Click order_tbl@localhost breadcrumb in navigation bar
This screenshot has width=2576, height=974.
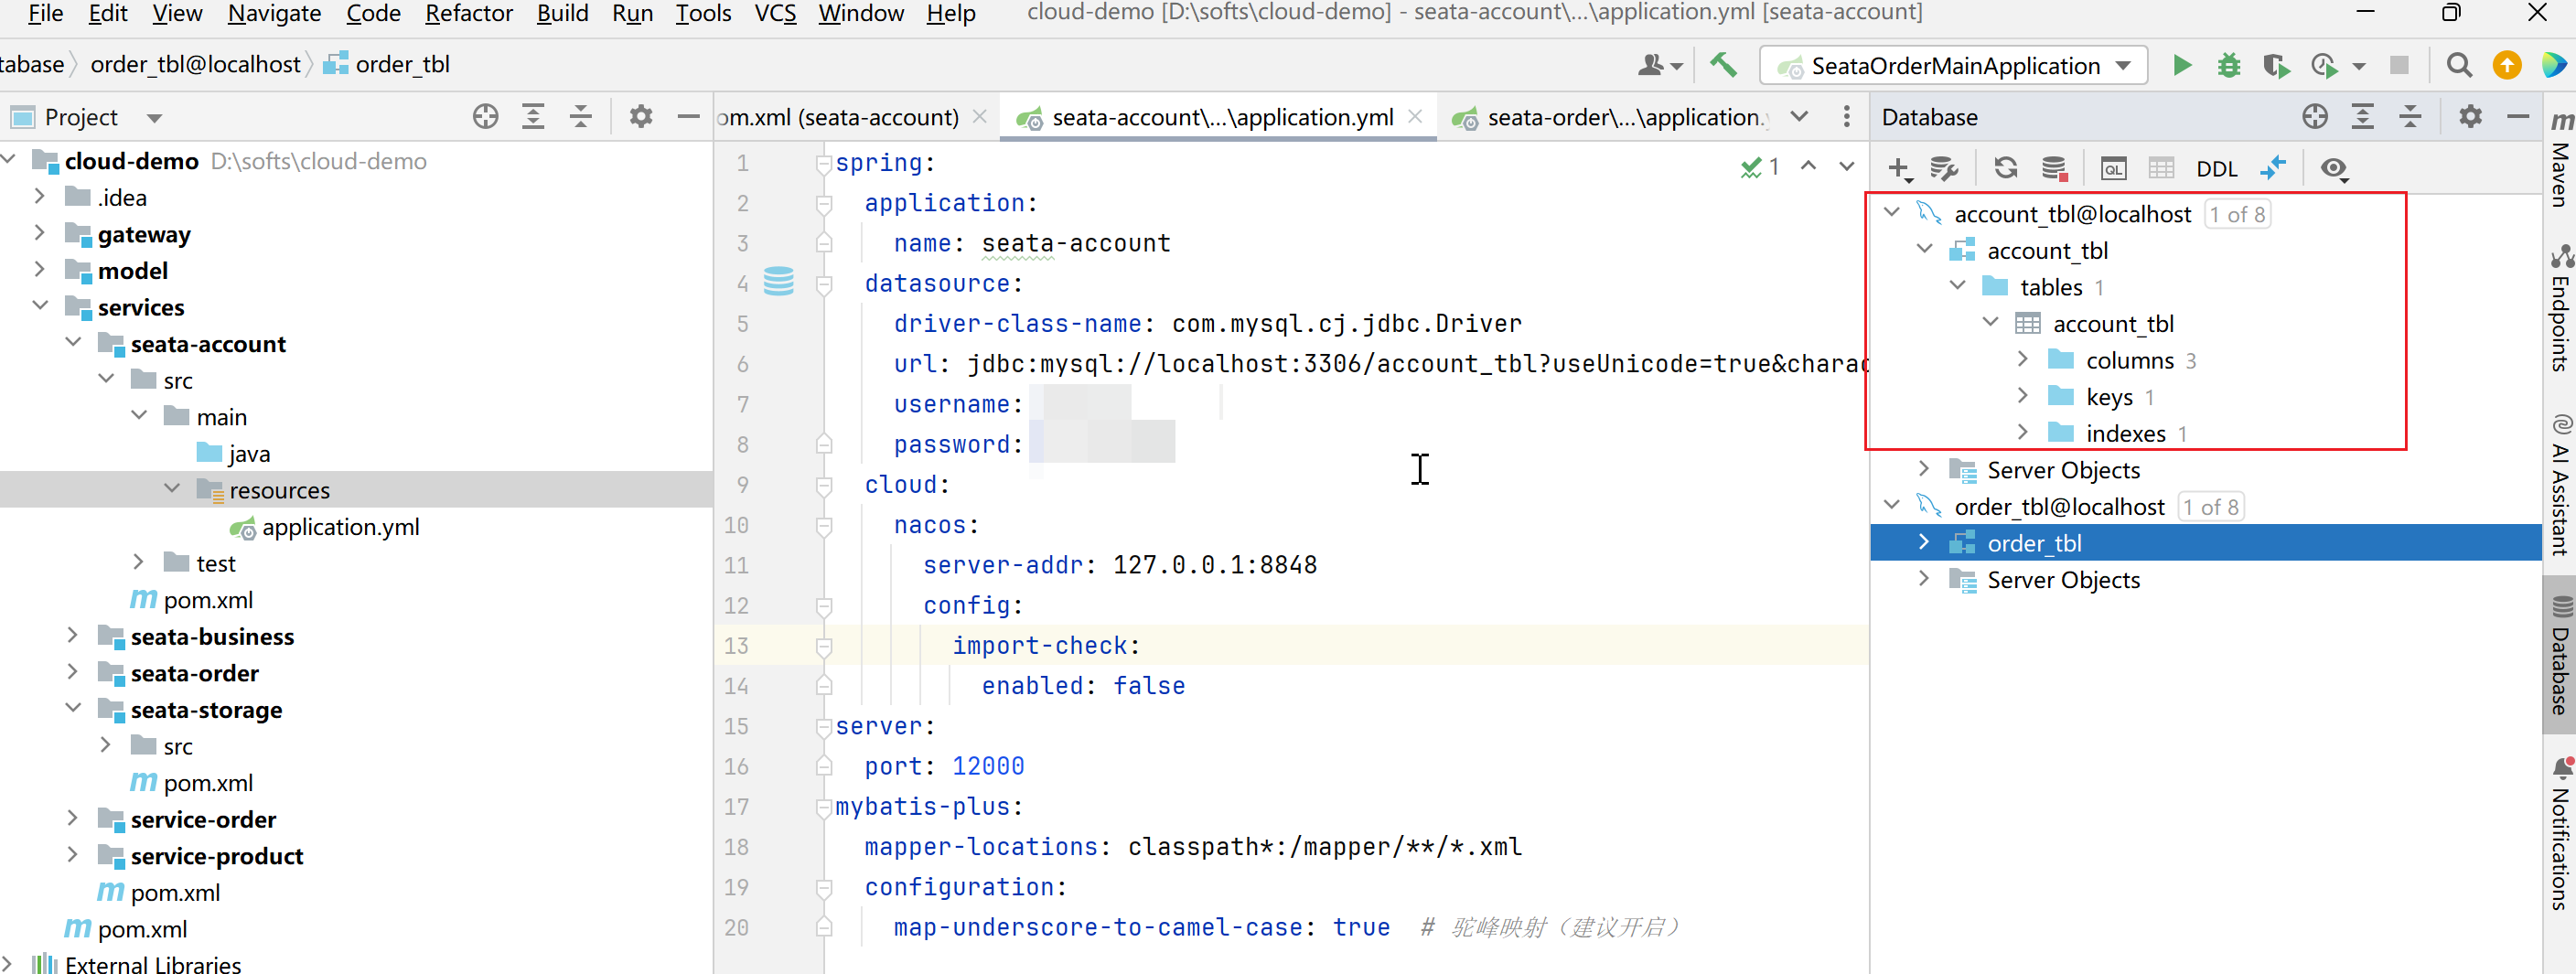point(195,65)
